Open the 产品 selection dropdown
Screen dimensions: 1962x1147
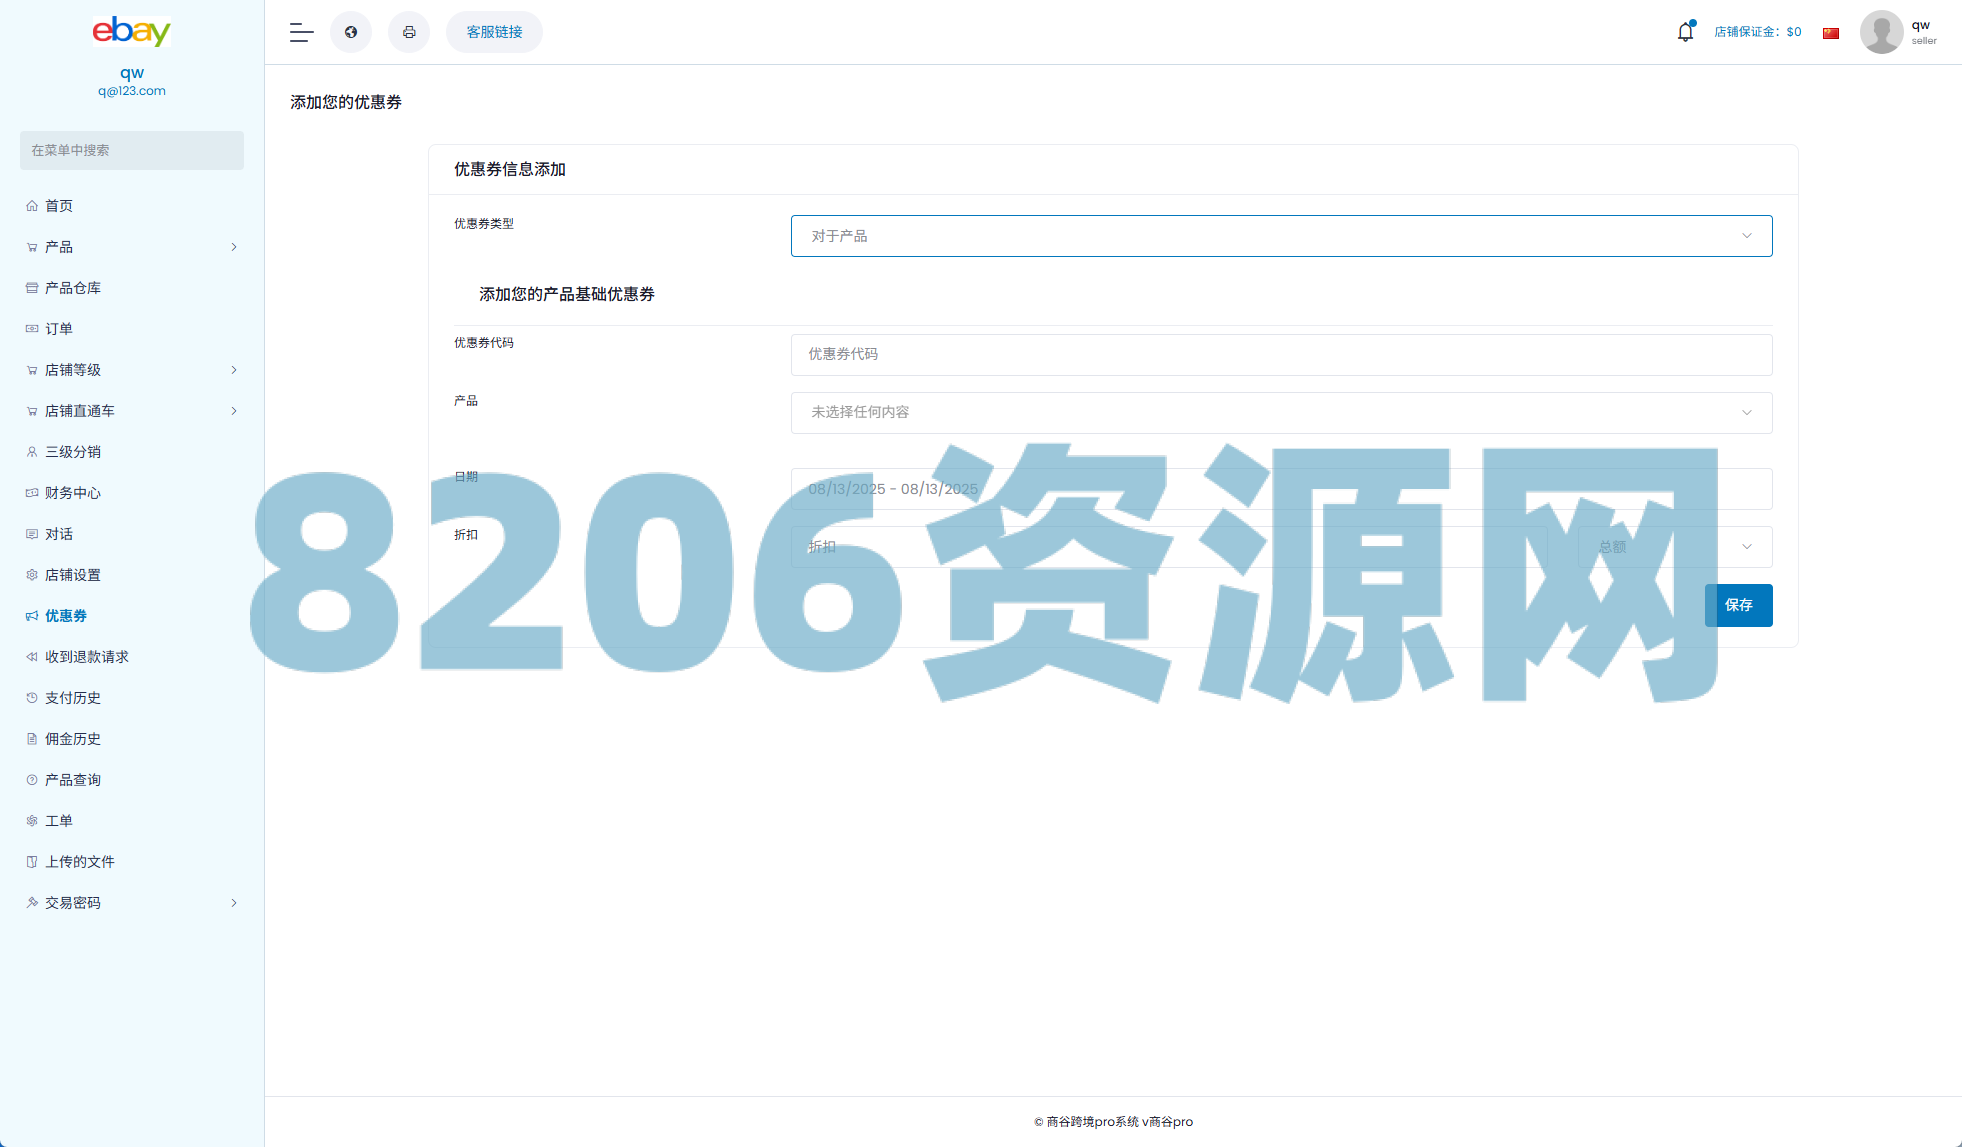click(x=1281, y=413)
